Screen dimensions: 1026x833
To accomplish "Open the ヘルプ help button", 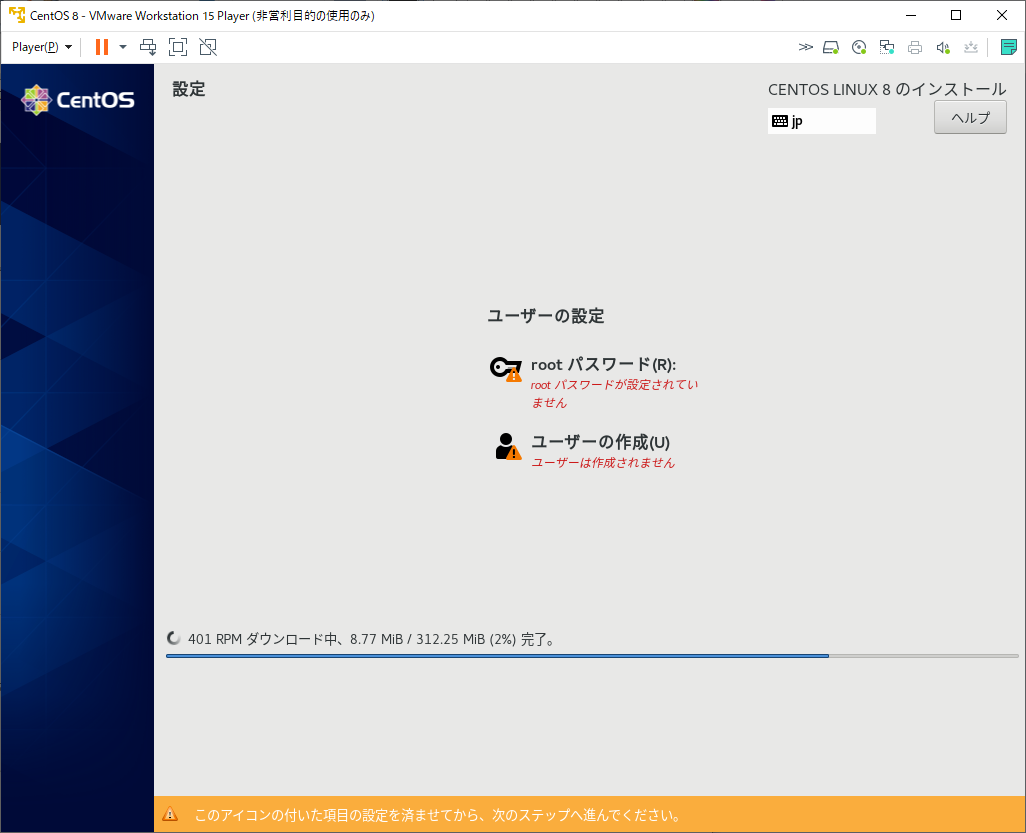I will [969, 117].
